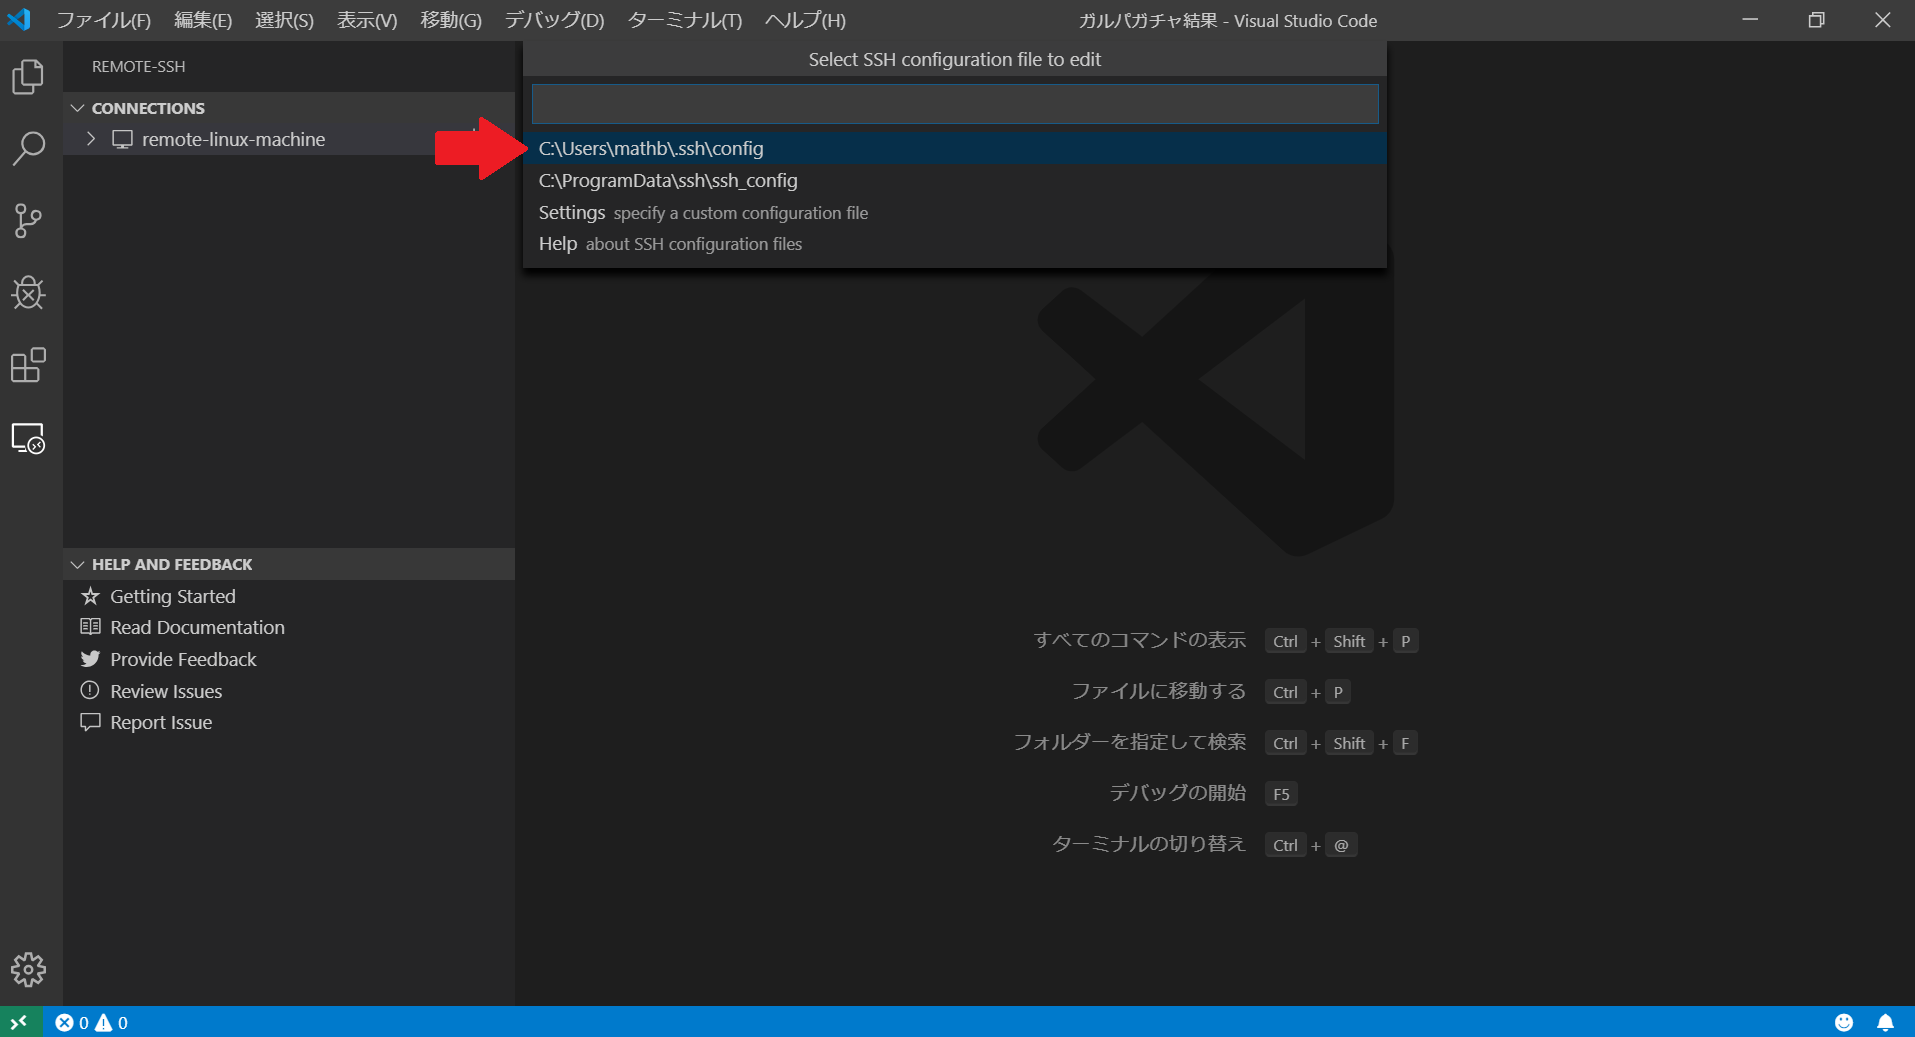Select C:\Users\mathb\.ssh\config file
The image size is (1915, 1037).
tap(955, 148)
